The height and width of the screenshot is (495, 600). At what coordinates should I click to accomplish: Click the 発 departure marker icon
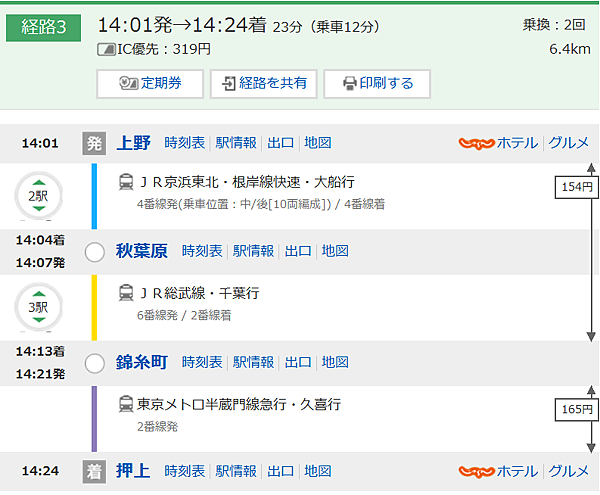coord(94,143)
